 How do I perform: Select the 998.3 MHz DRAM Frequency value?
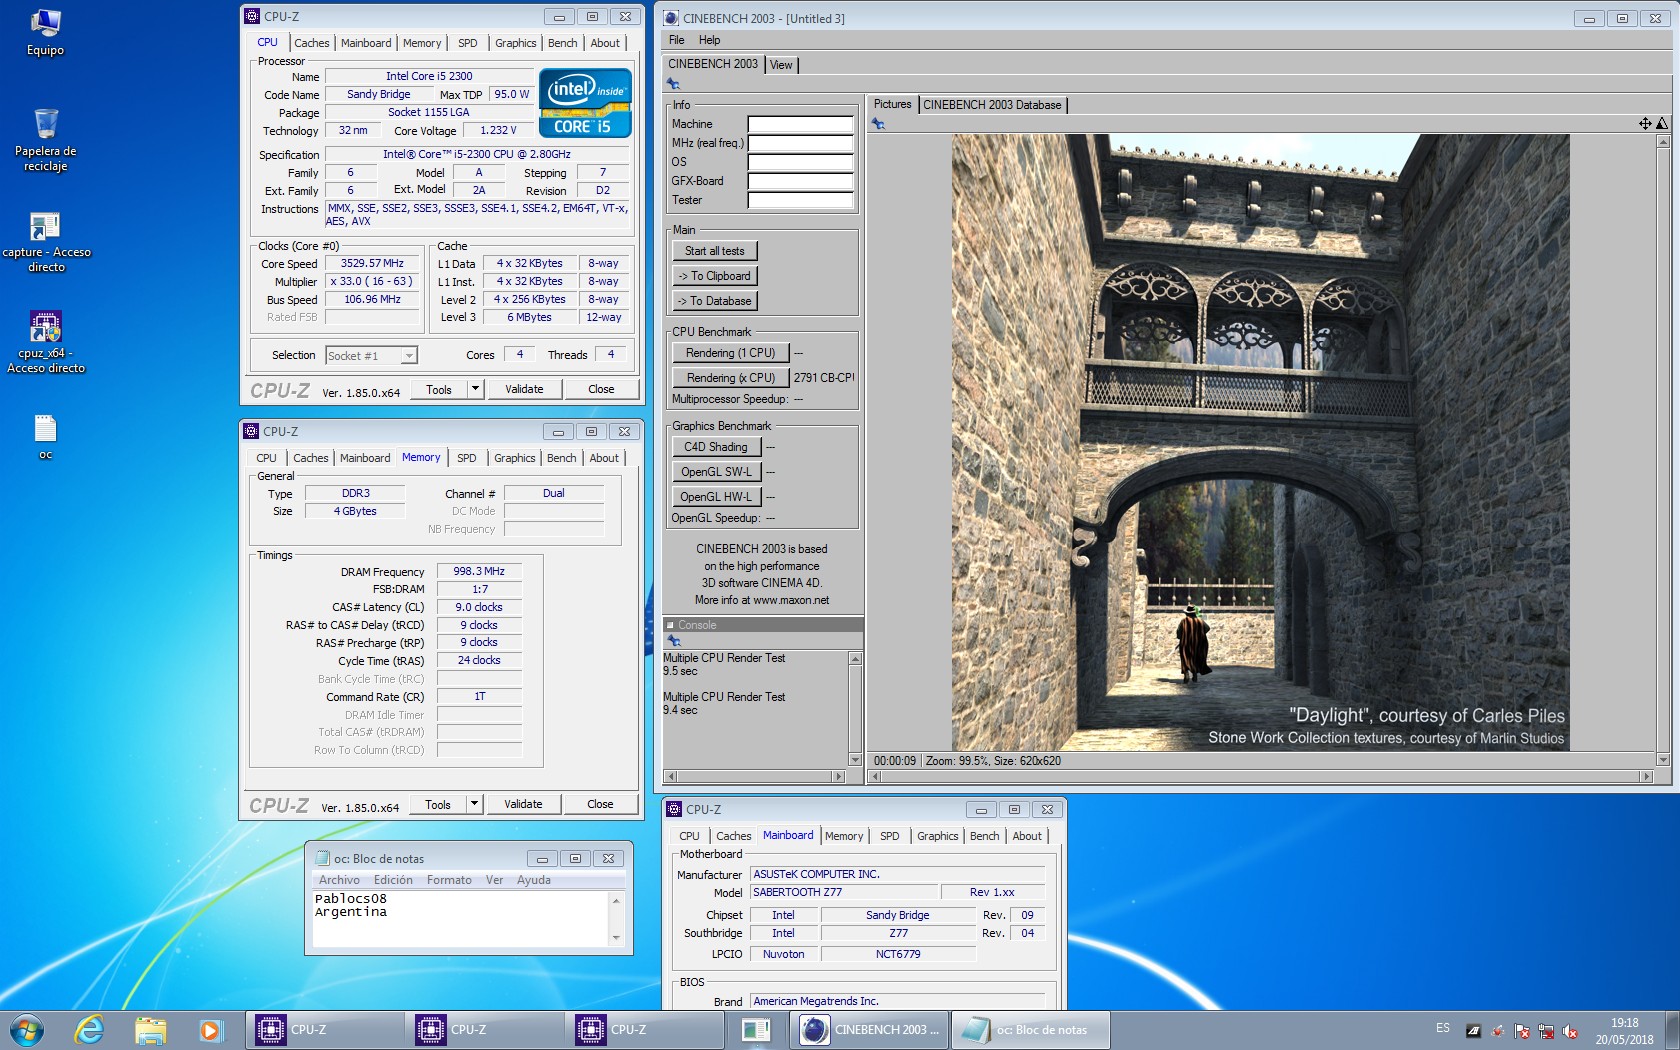pos(479,572)
